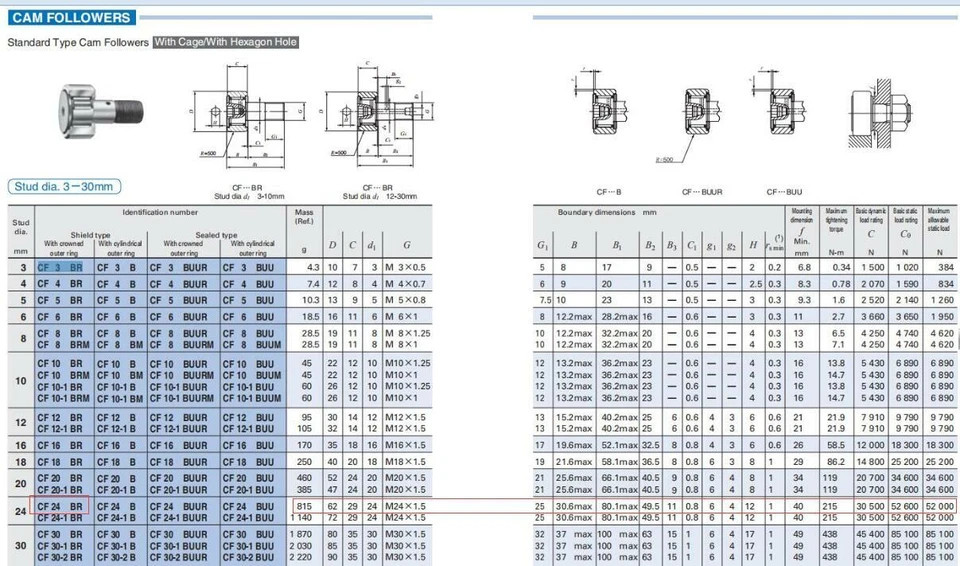Select the 'CF 16 BR' cell
960x566 pixels.
click(60, 445)
